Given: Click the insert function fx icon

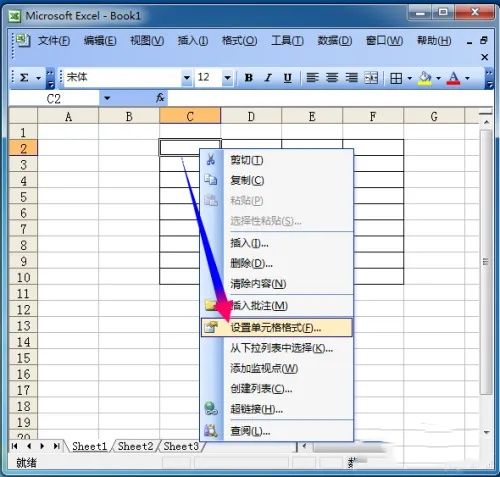Looking at the screenshot, I should point(160,98).
